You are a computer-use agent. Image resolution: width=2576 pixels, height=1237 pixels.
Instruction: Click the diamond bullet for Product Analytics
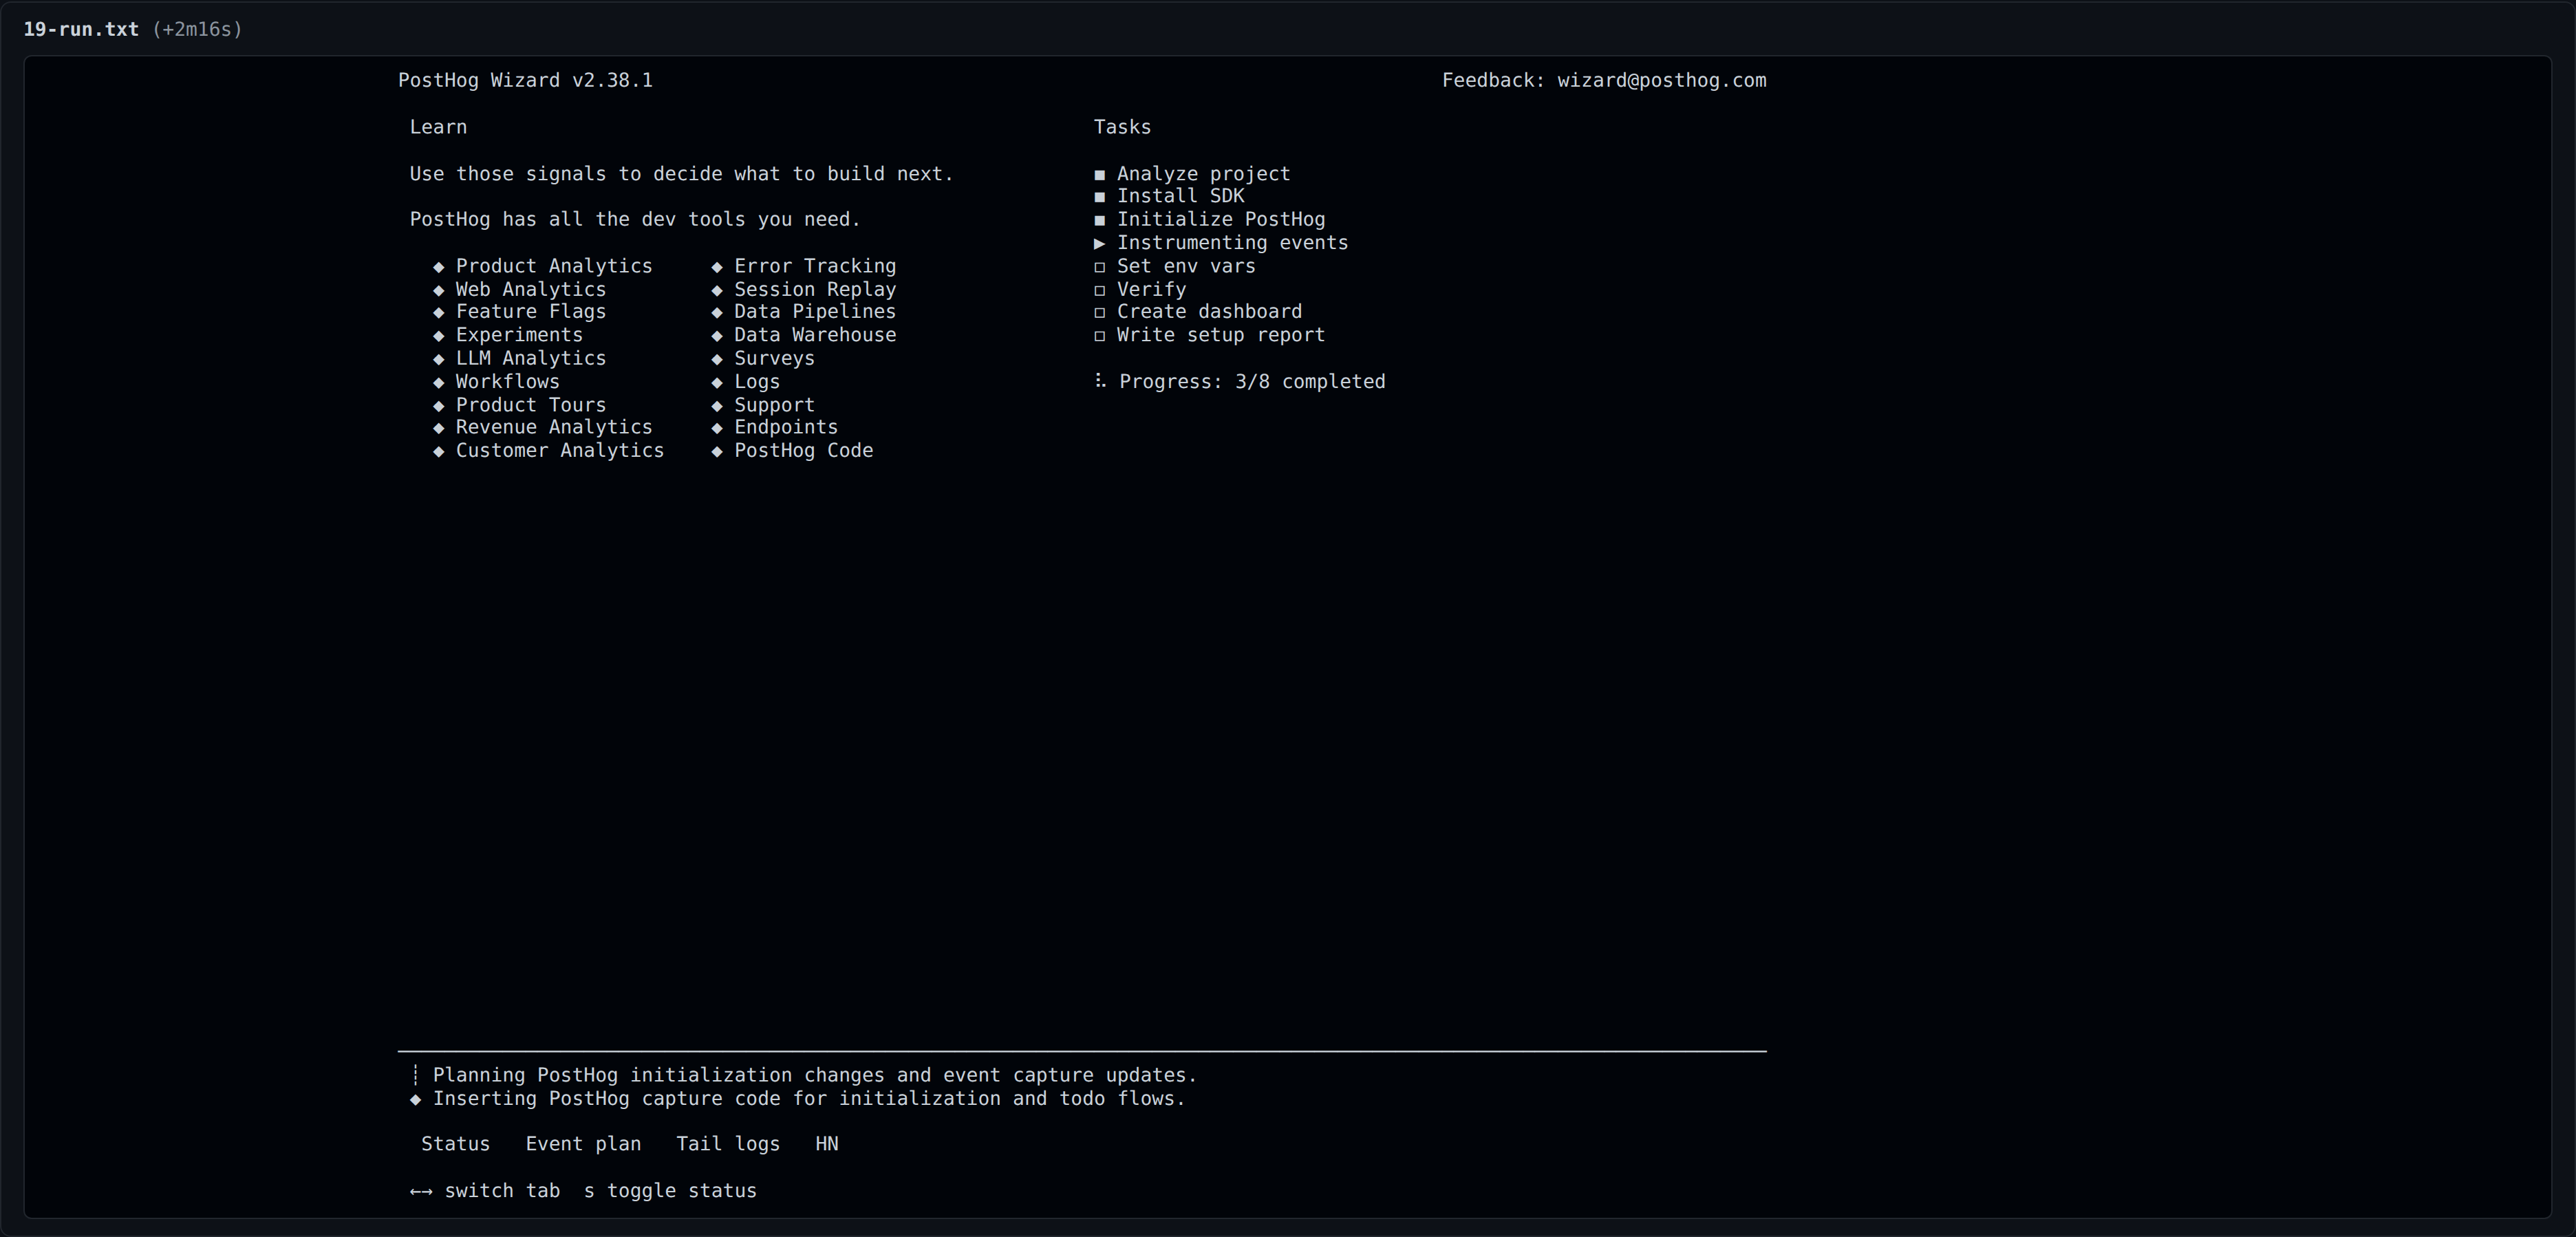pos(438,267)
